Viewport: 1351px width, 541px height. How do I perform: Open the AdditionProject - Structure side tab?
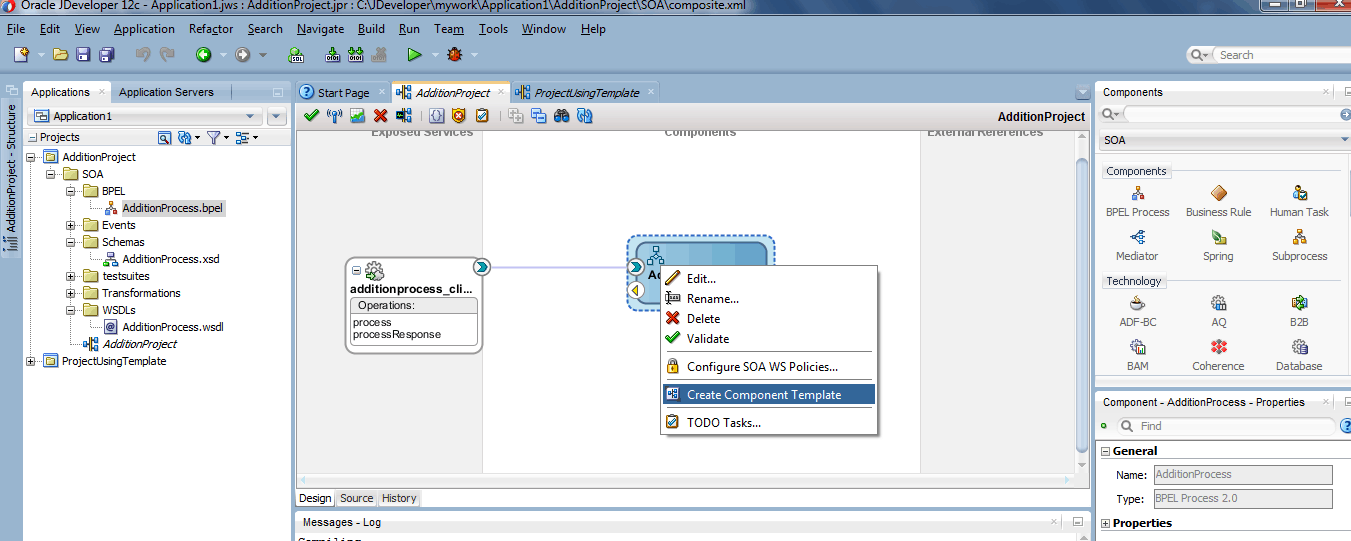pyautogui.click(x=11, y=176)
